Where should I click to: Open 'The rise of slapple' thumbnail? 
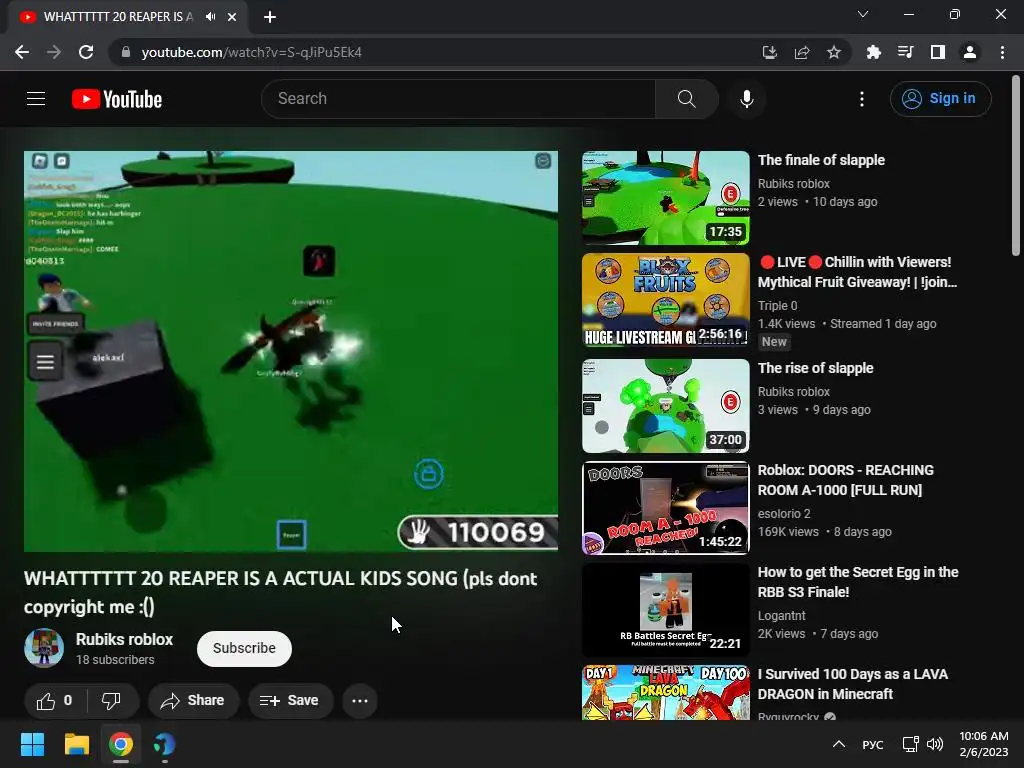[x=665, y=406]
